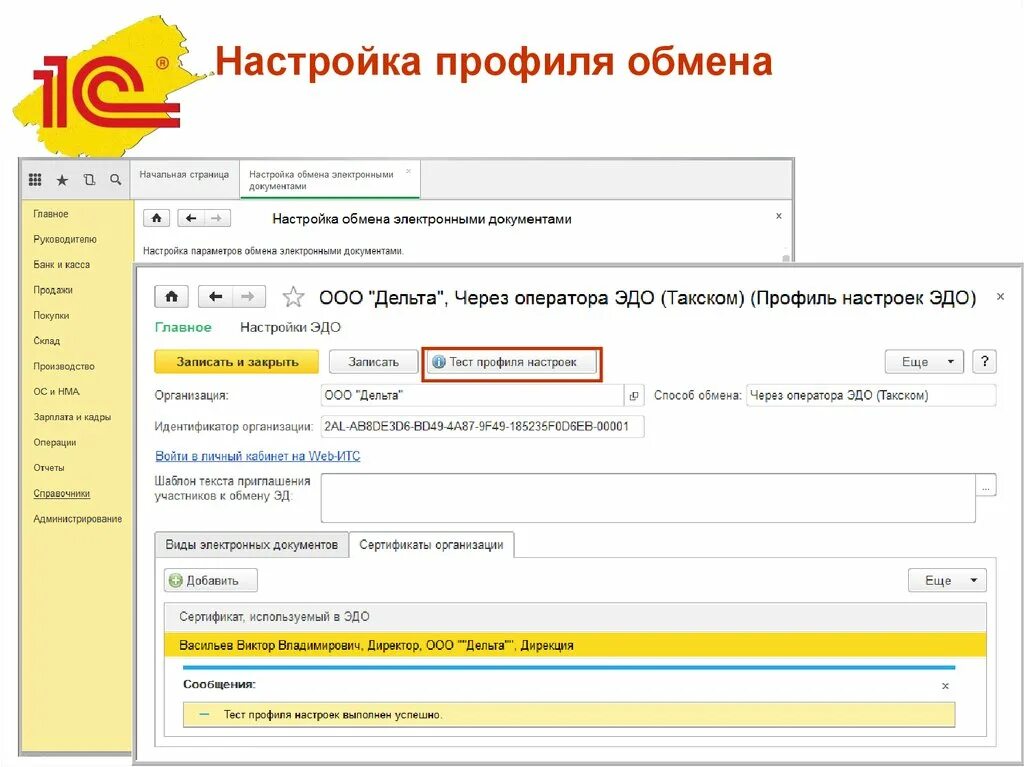Image resolution: width=1024 pixels, height=767 pixels.
Task: Open Главное in the left sidebar
Action: tap(51, 214)
